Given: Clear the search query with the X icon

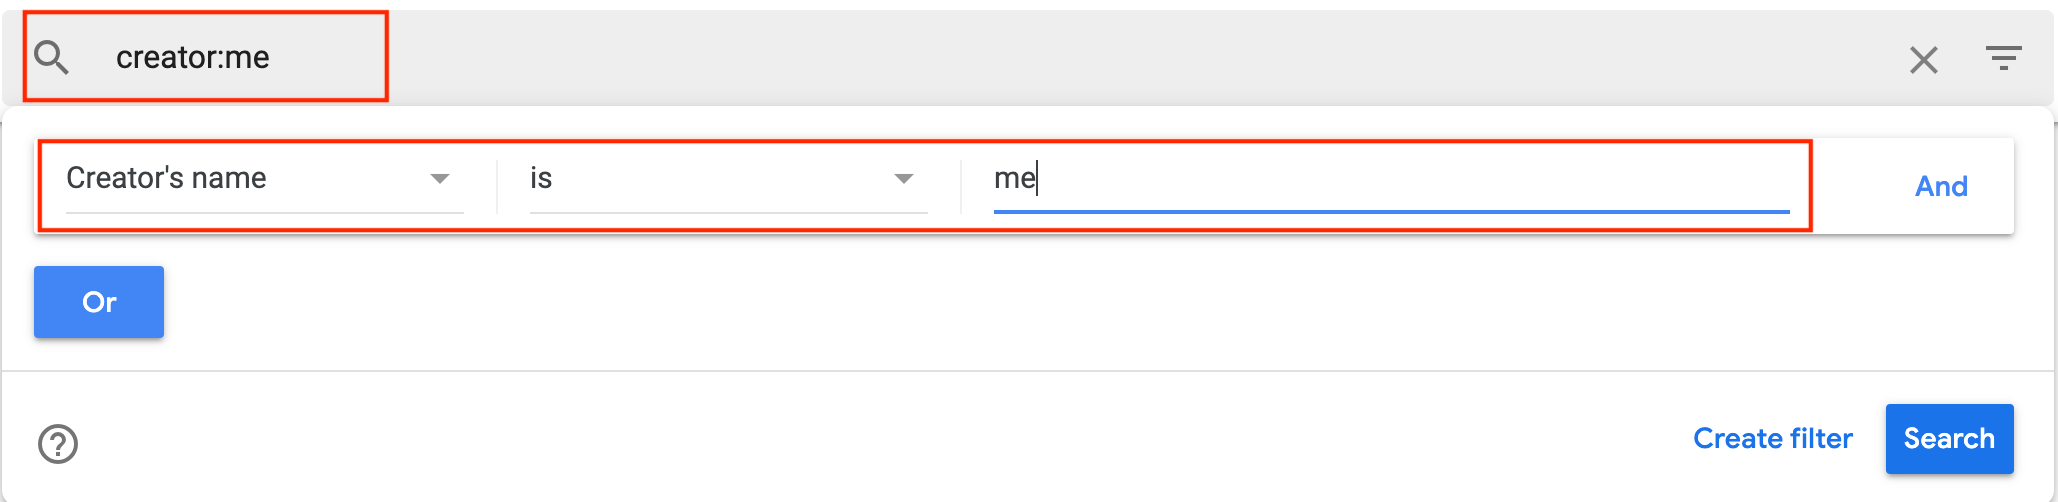Looking at the screenshot, I should (1923, 60).
